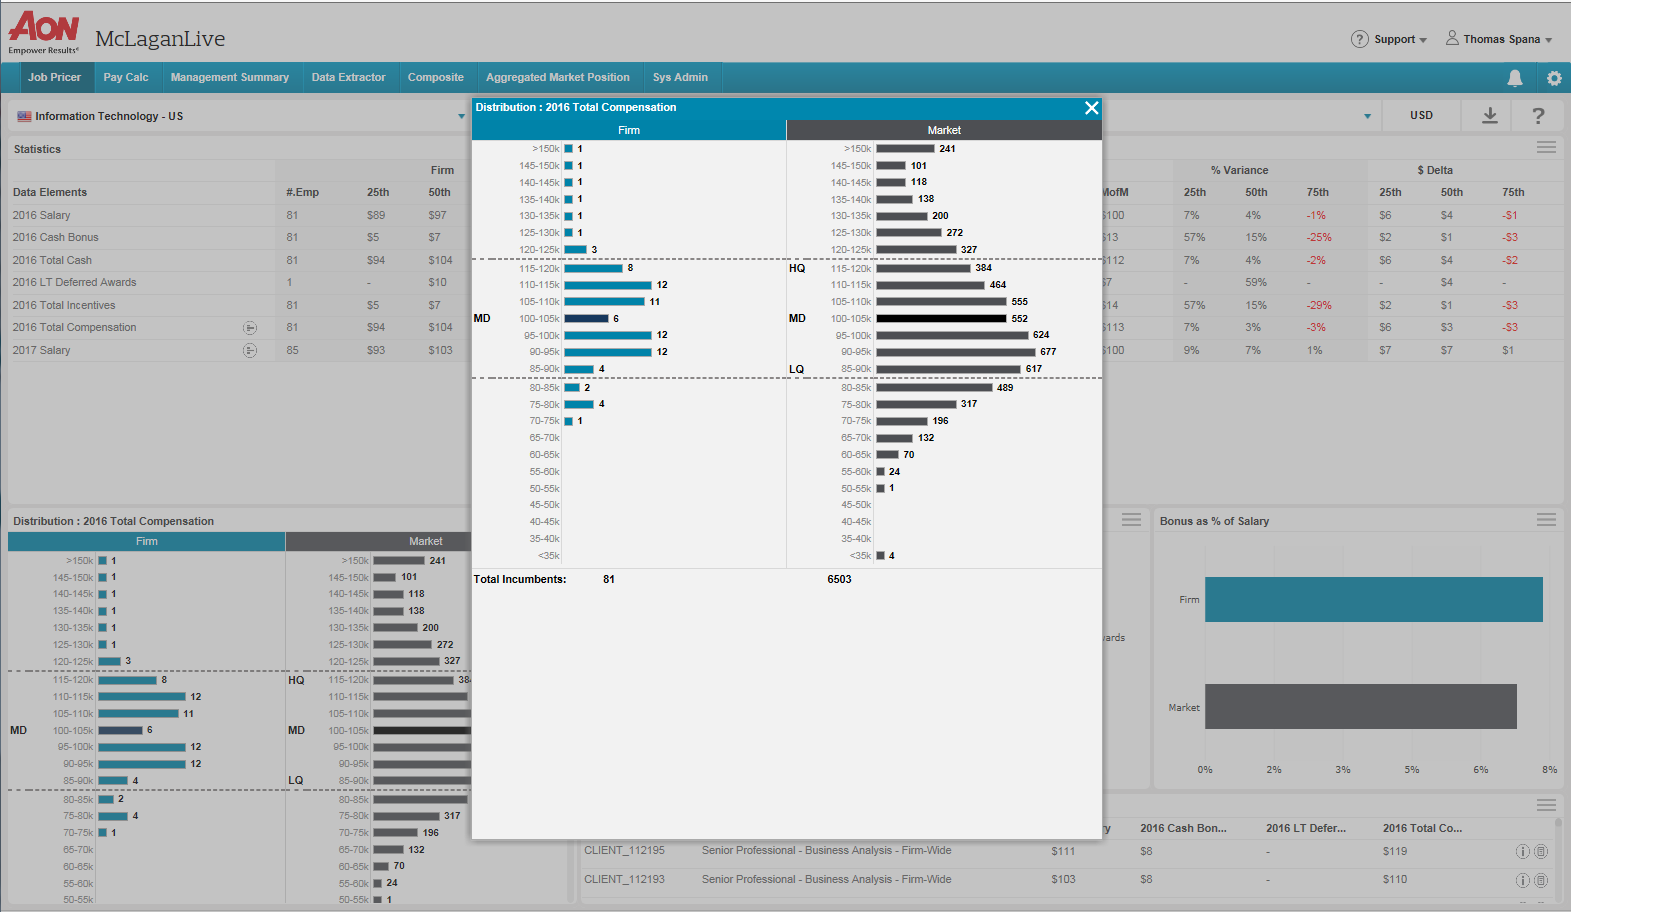Click 2016 Salary row label
This screenshot has width=1672, height=912.
click(x=41, y=215)
